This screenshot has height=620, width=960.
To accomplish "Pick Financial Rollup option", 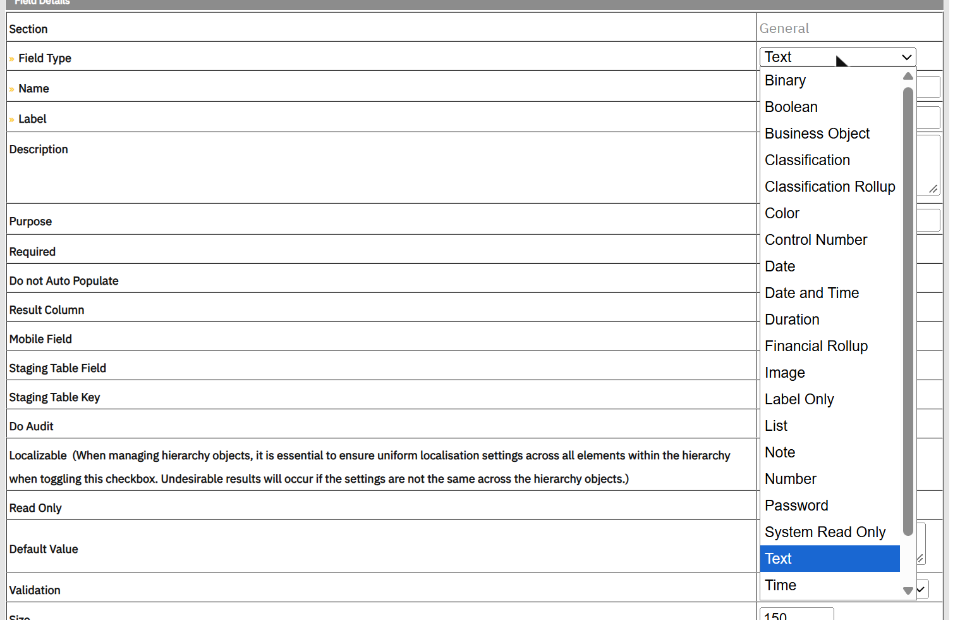I will pos(830,346).
